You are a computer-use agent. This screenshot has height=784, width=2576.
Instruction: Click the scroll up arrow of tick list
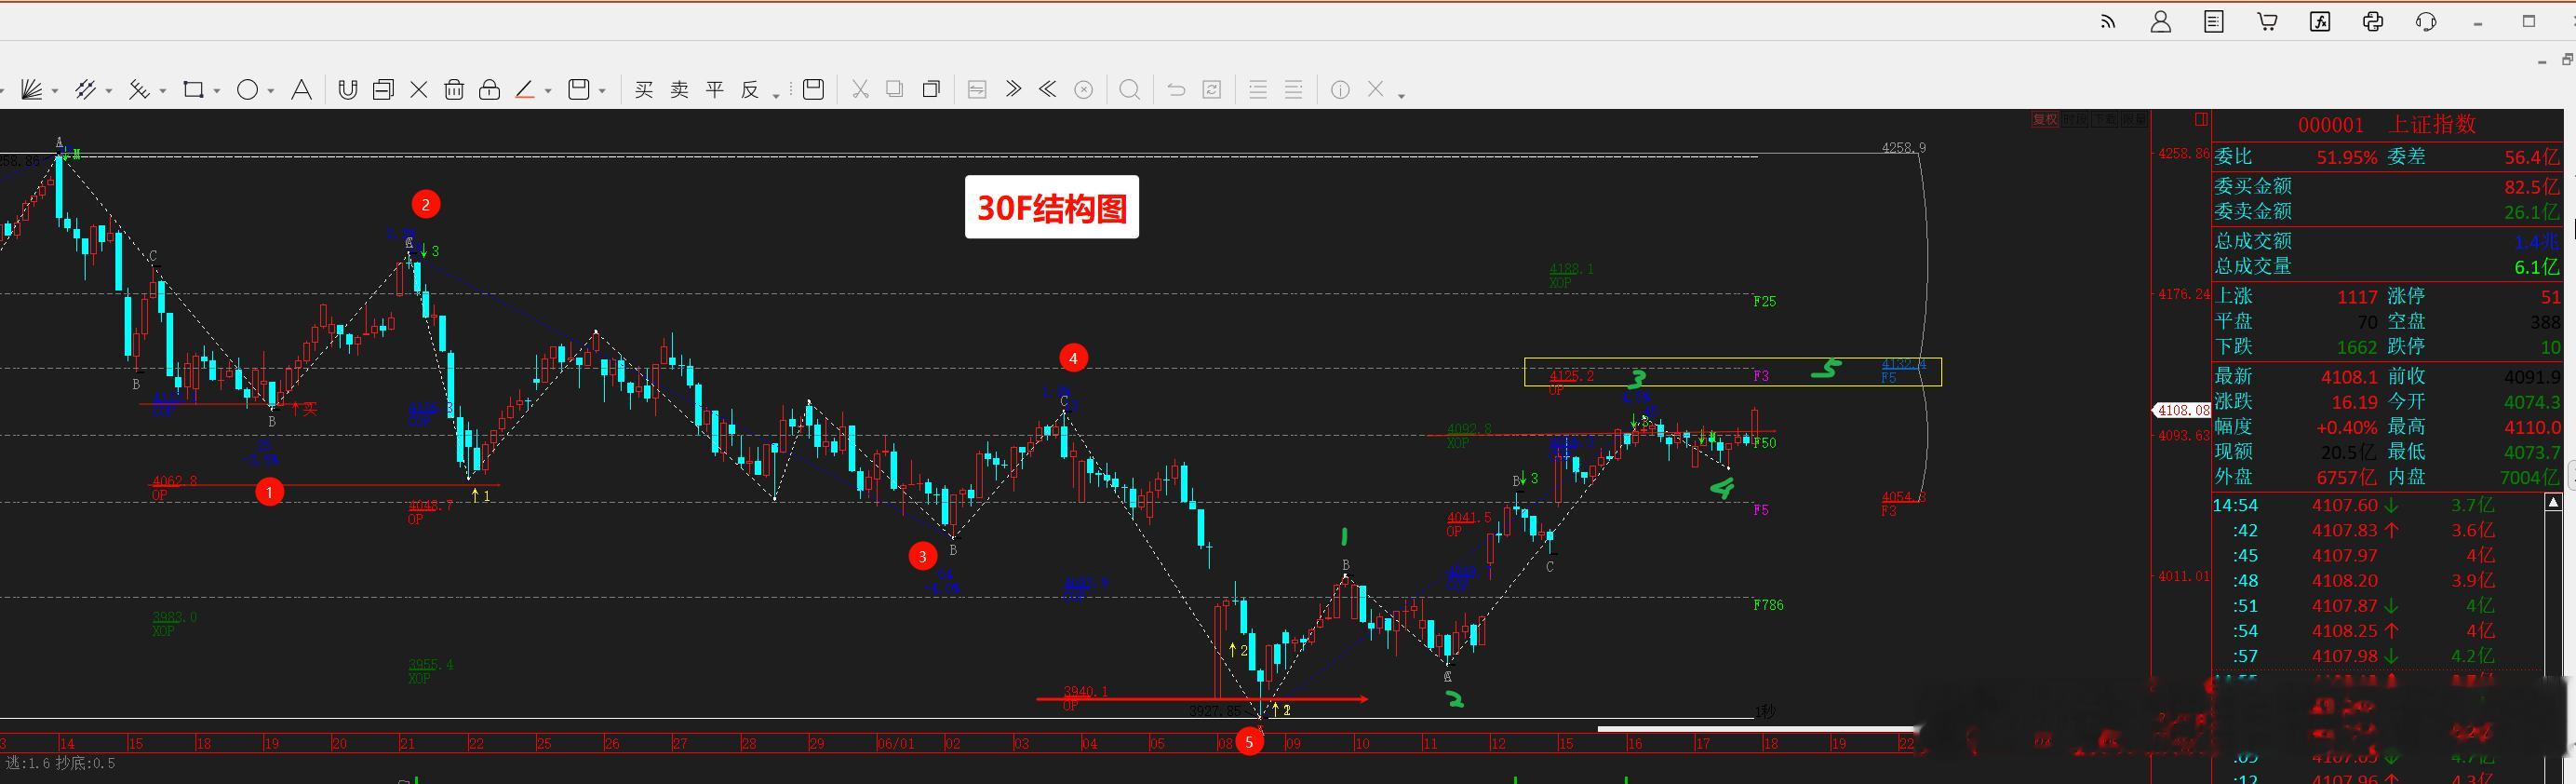click(x=2552, y=503)
